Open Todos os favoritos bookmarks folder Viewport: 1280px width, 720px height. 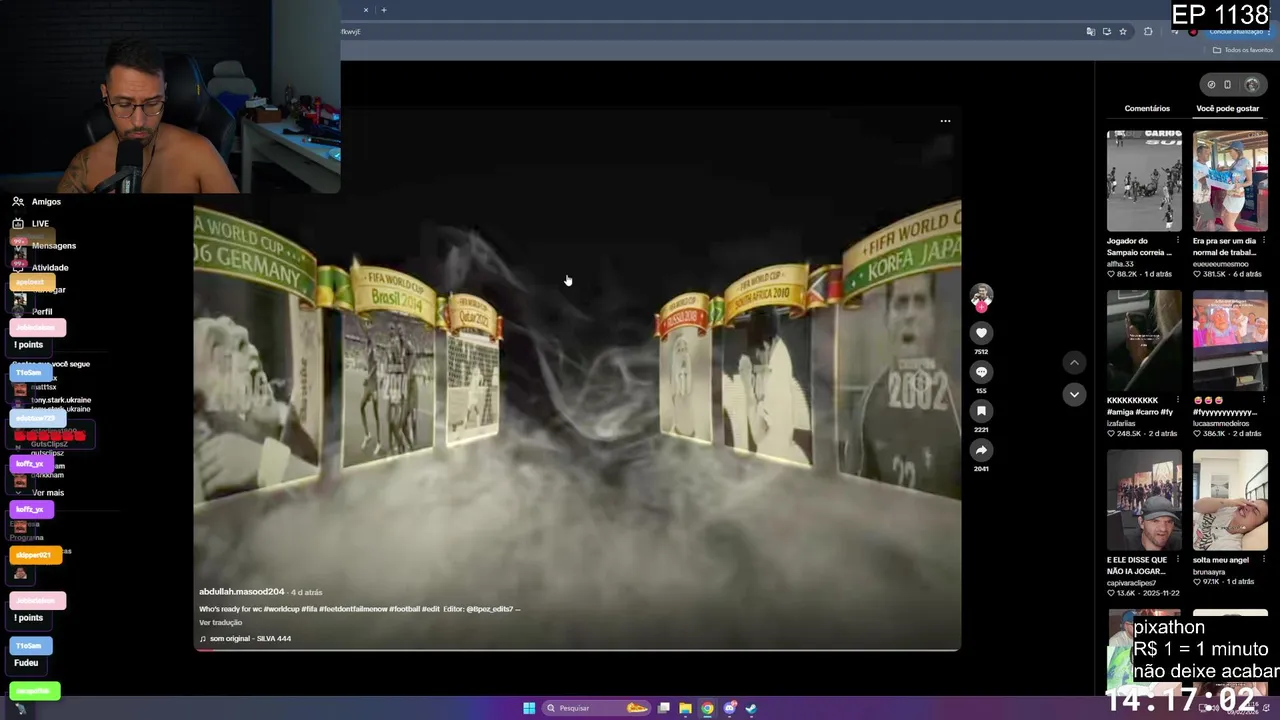(x=1244, y=50)
